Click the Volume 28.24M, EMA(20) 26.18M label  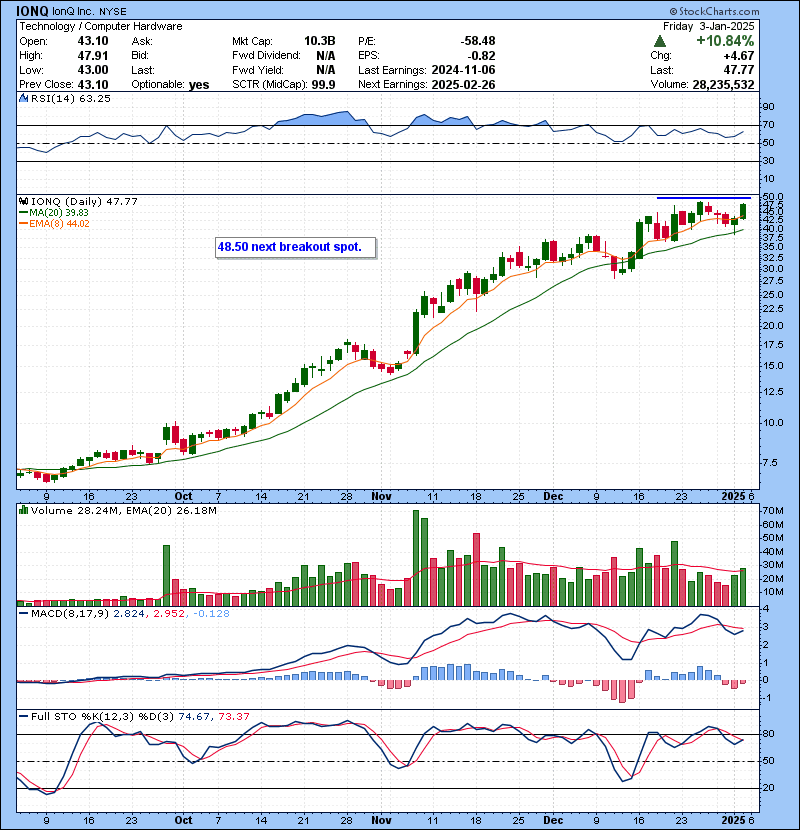click(x=123, y=510)
